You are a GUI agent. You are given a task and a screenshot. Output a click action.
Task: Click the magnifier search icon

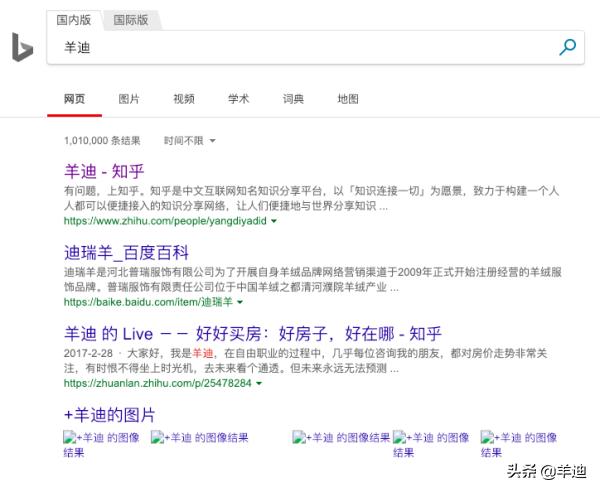(567, 47)
